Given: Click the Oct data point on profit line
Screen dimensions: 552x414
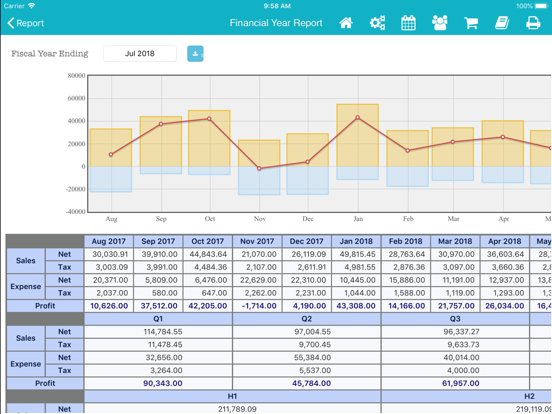Looking at the screenshot, I should tap(209, 119).
